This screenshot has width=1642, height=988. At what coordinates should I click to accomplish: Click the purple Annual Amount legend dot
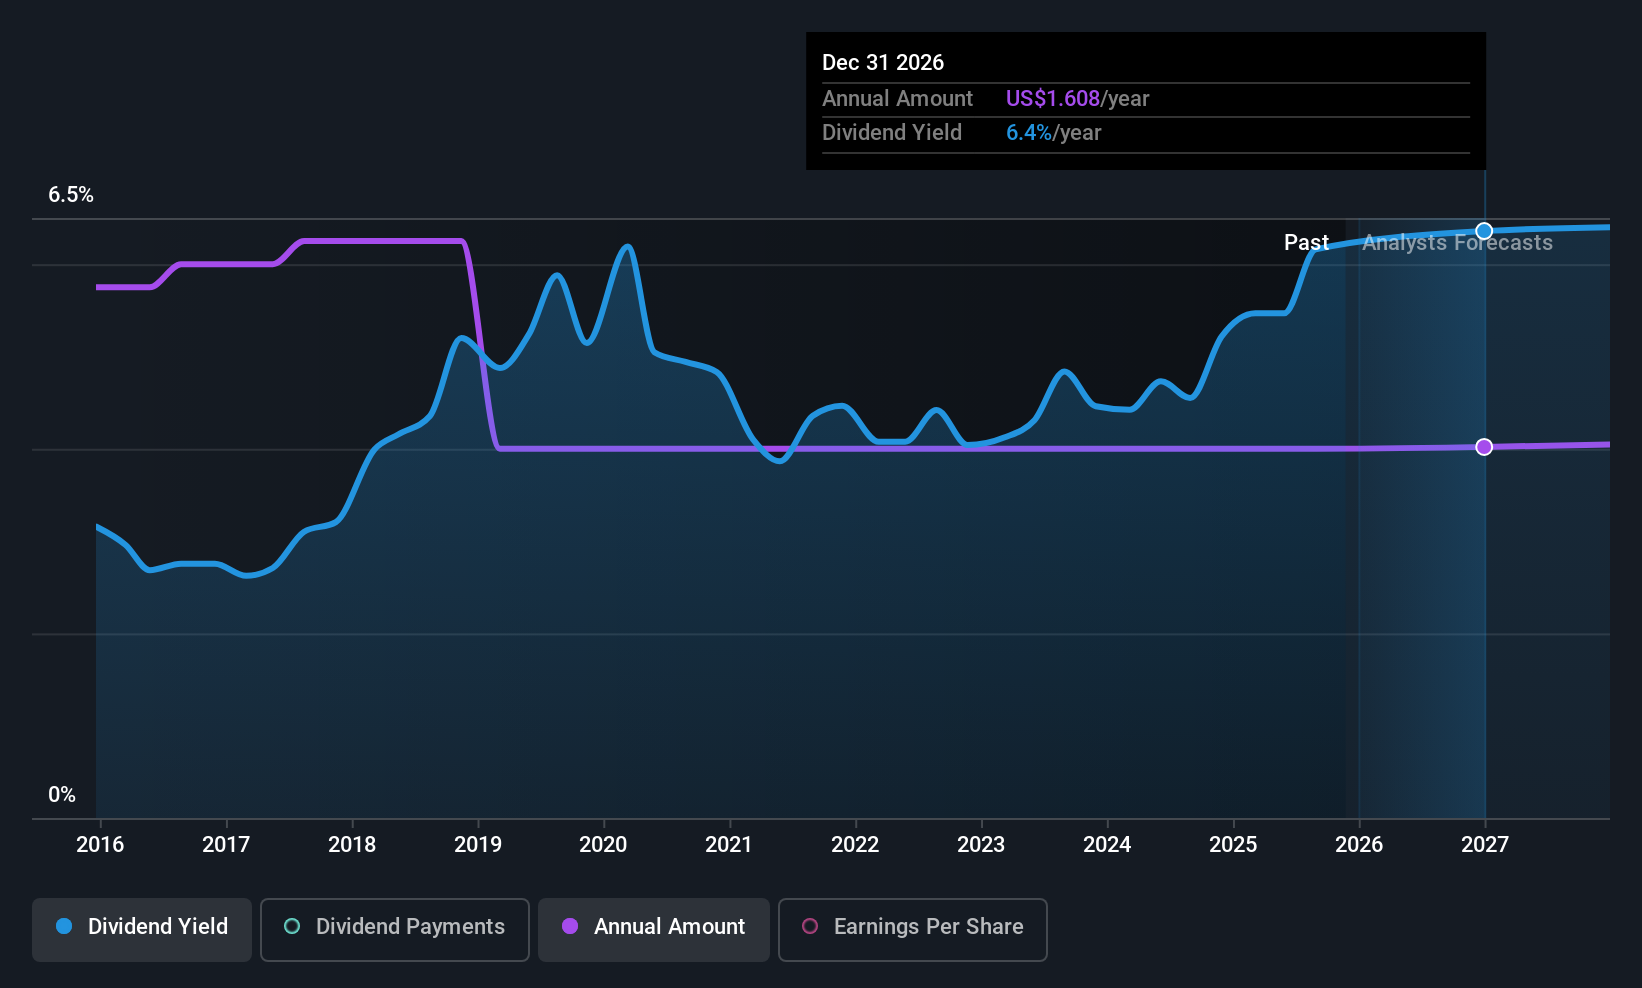tap(569, 927)
